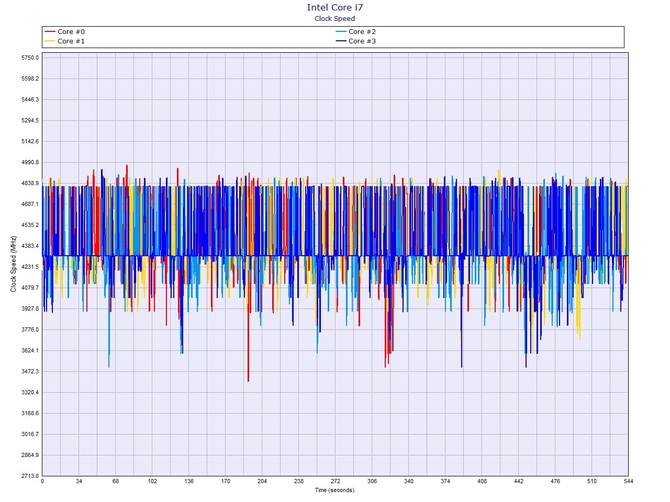This screenshot has height=502, width=670.
Task: Select the Core #1 legend label
Action: (x=72, y=41)
